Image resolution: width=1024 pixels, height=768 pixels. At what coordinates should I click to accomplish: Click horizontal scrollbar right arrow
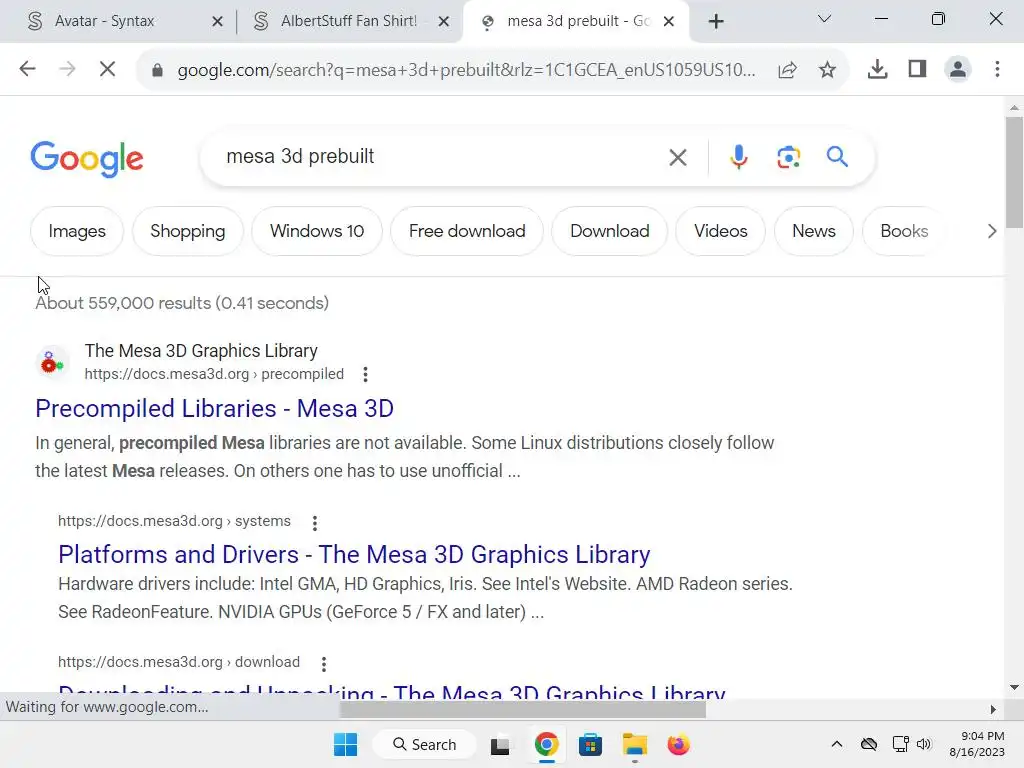pyautogui.click(x=993, y=709)
